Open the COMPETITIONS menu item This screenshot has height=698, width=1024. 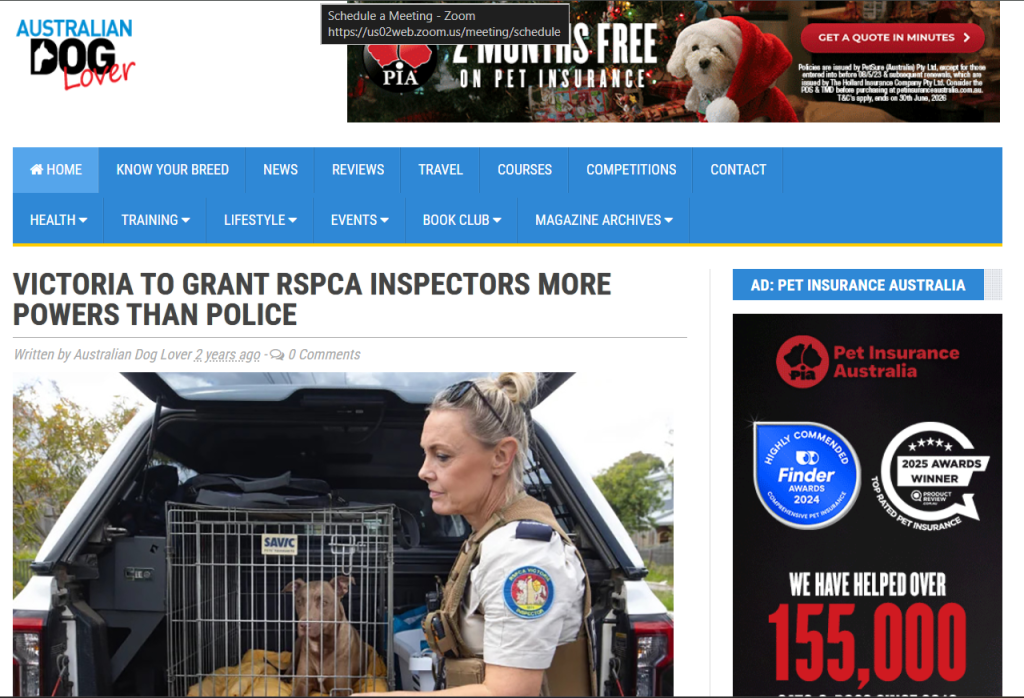631,170
